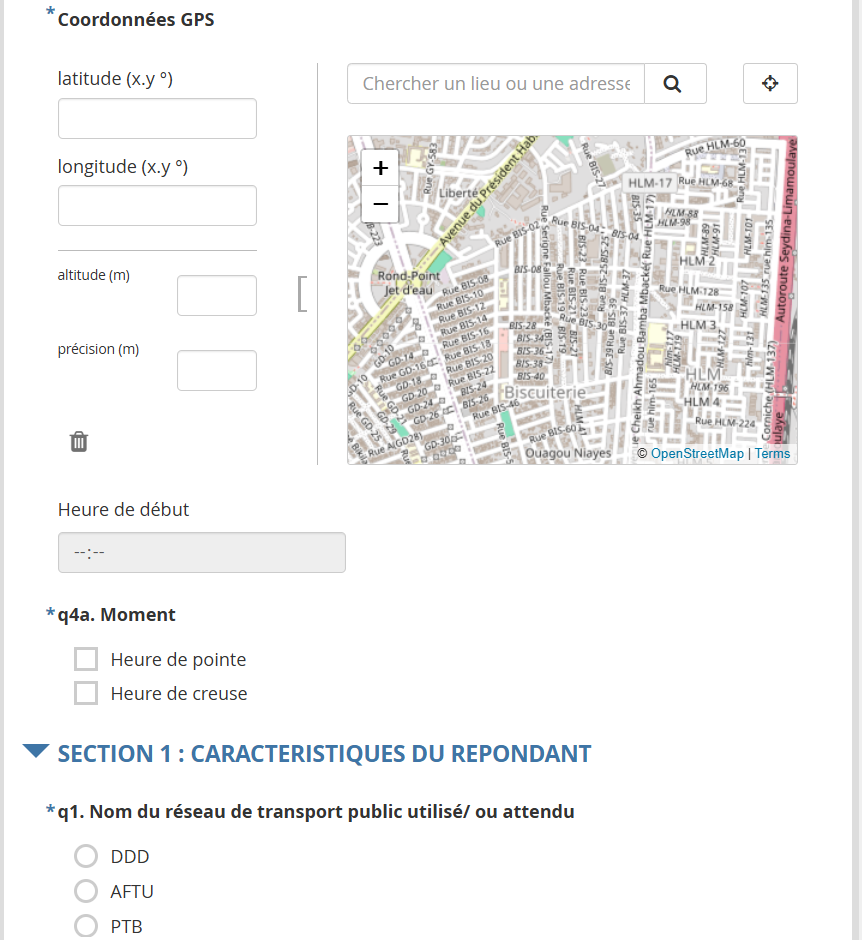Select the DDD radio option
Viewport: 862px width, 940px height.
(87, 856)
